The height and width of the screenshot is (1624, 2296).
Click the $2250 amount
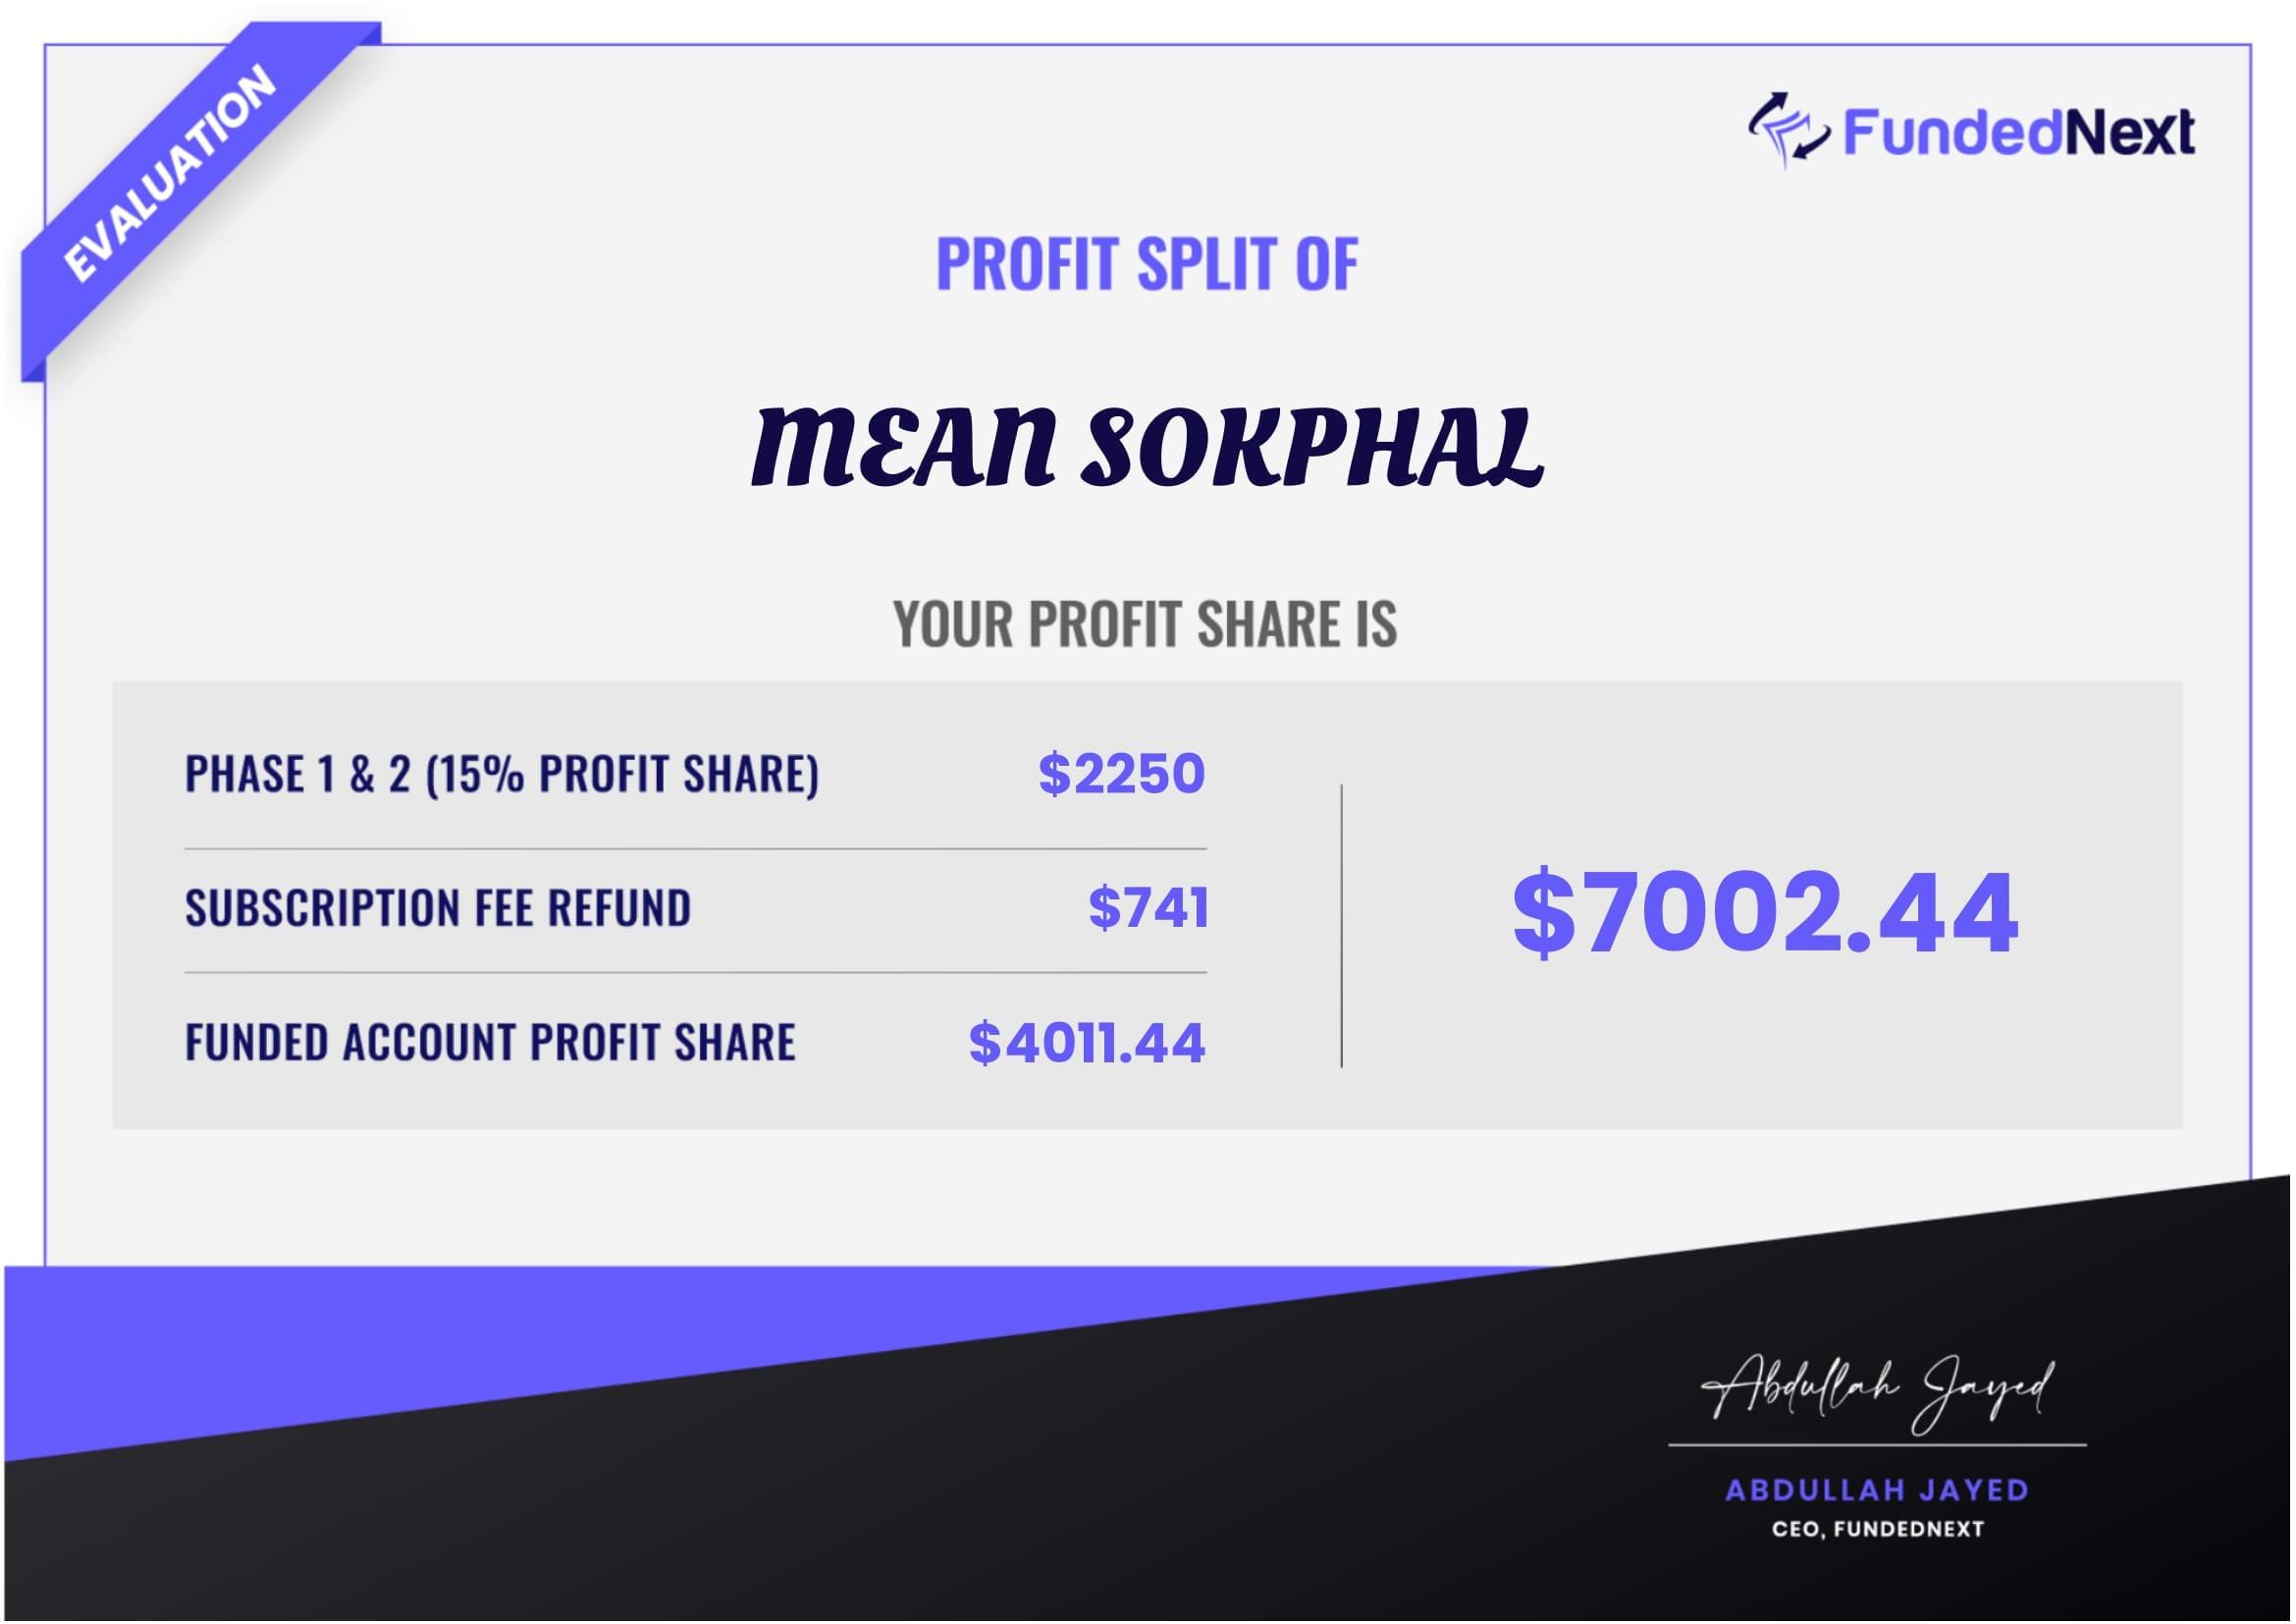(x=1122, y=774)
